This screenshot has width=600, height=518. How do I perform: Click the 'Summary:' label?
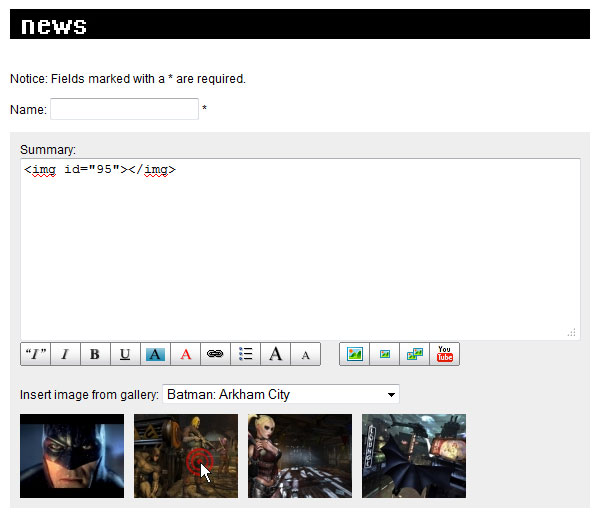tap(48, 150)
